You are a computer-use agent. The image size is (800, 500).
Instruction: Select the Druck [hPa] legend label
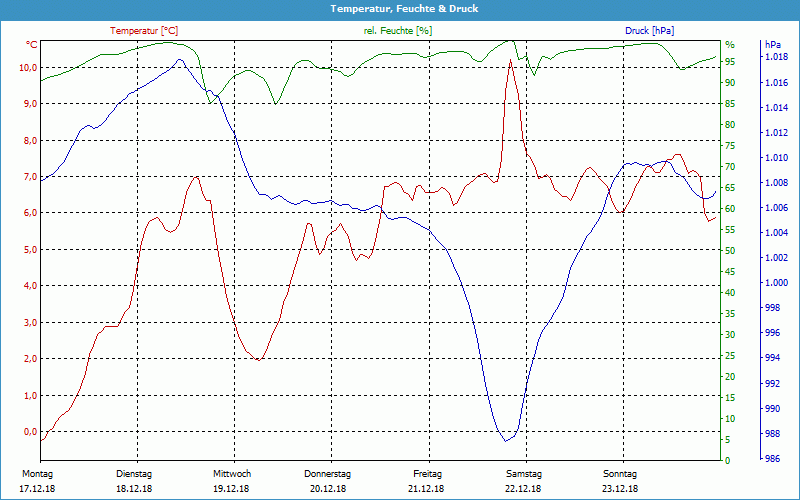click(653, 31)
